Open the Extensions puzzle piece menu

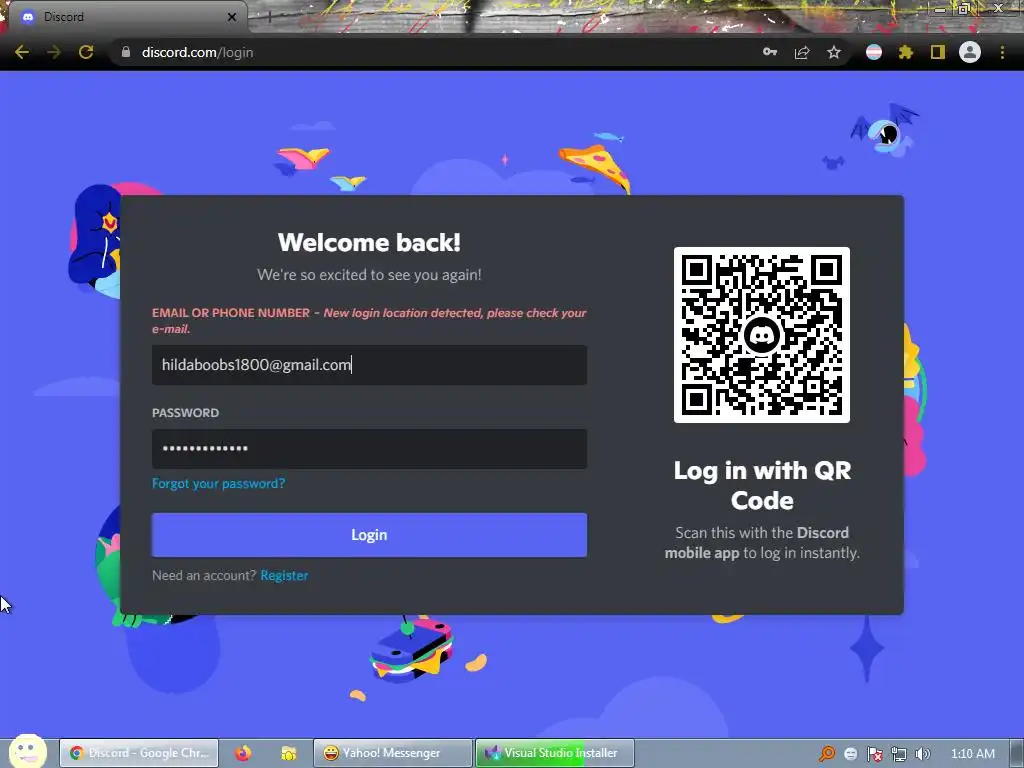point(906,52)
